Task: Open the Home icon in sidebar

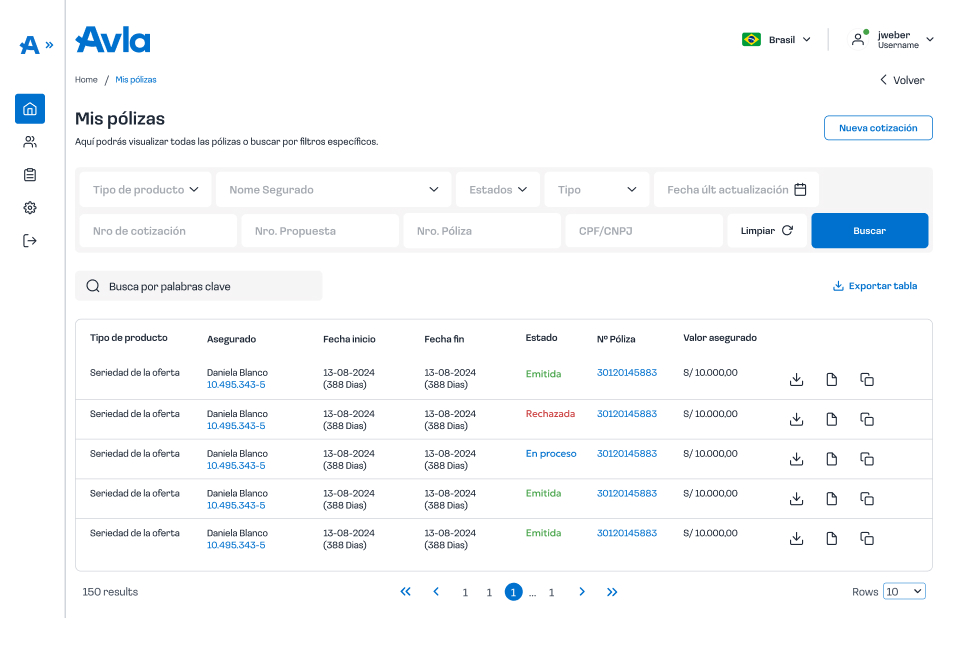Action: point(30,109)
